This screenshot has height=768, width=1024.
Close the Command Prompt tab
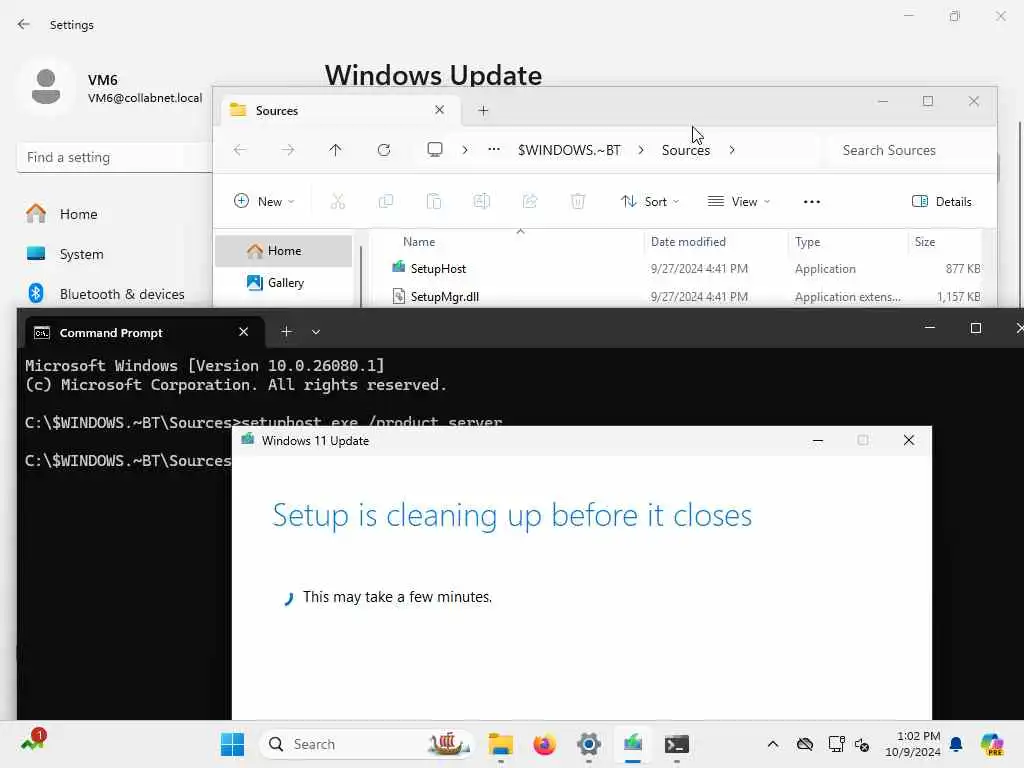[x=244, y=332]
